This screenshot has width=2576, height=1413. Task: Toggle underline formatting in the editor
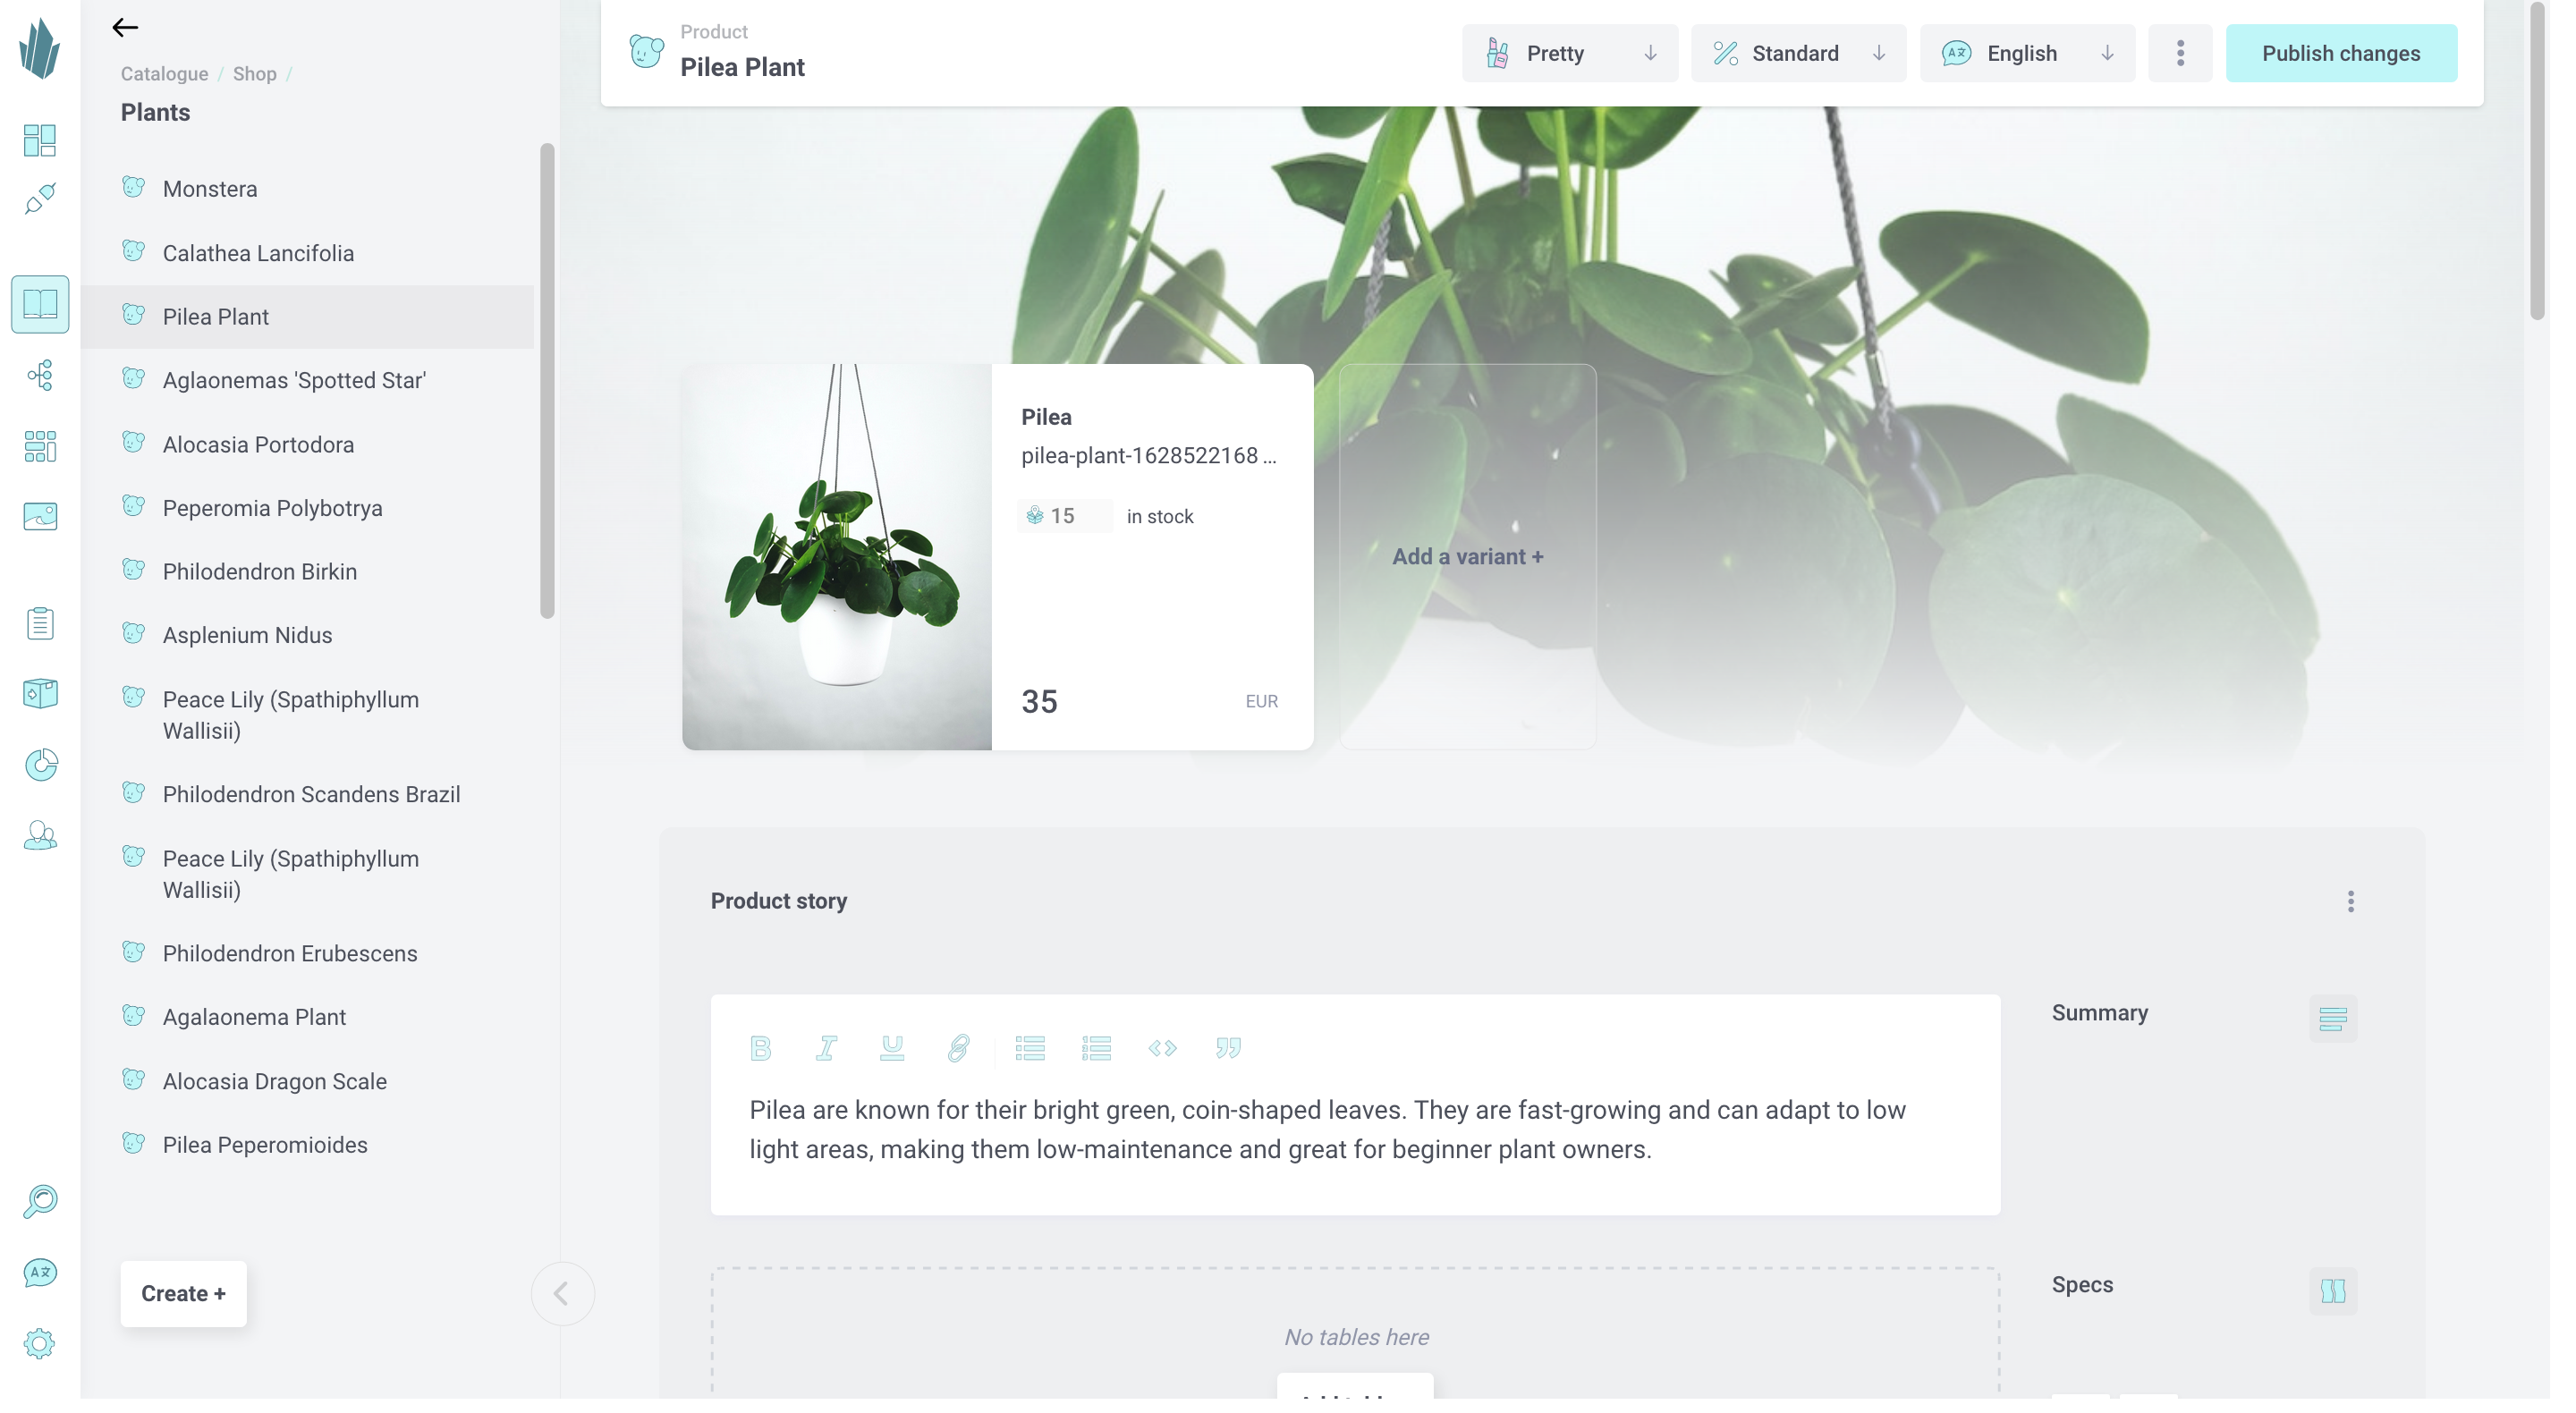(x=892, y=1048)
